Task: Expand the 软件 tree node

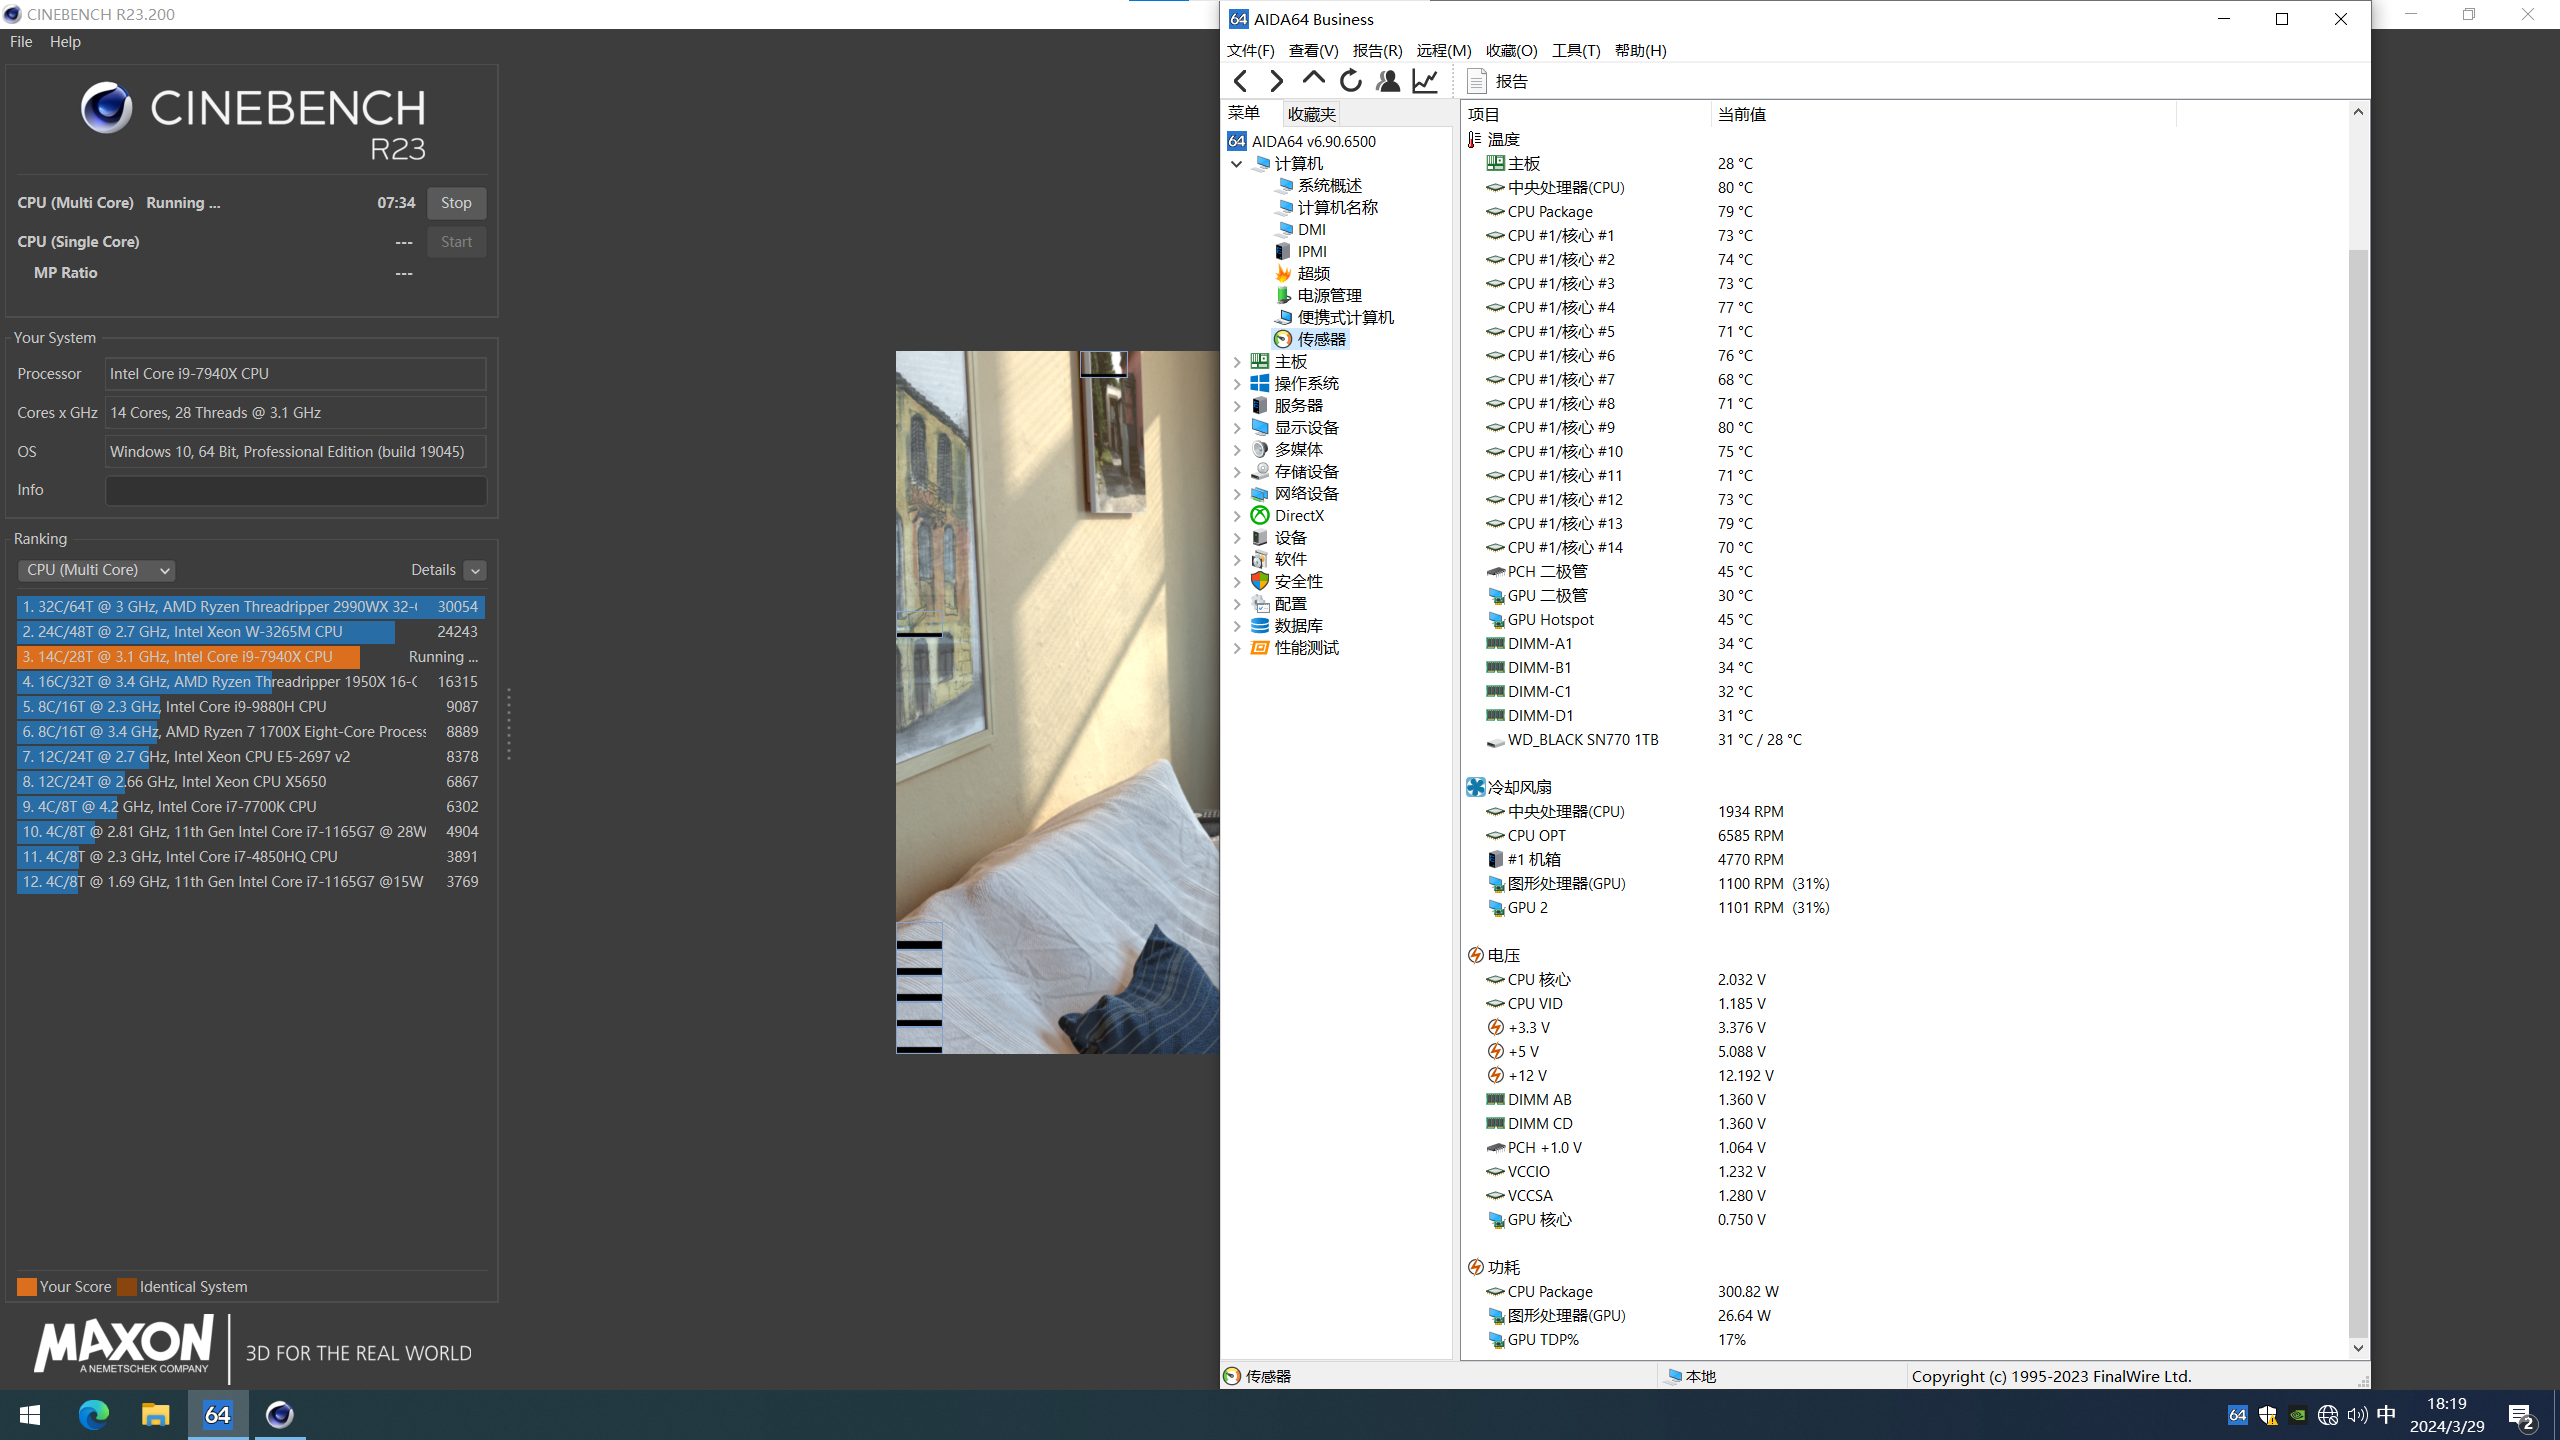Action: (x=1237, y=559)
